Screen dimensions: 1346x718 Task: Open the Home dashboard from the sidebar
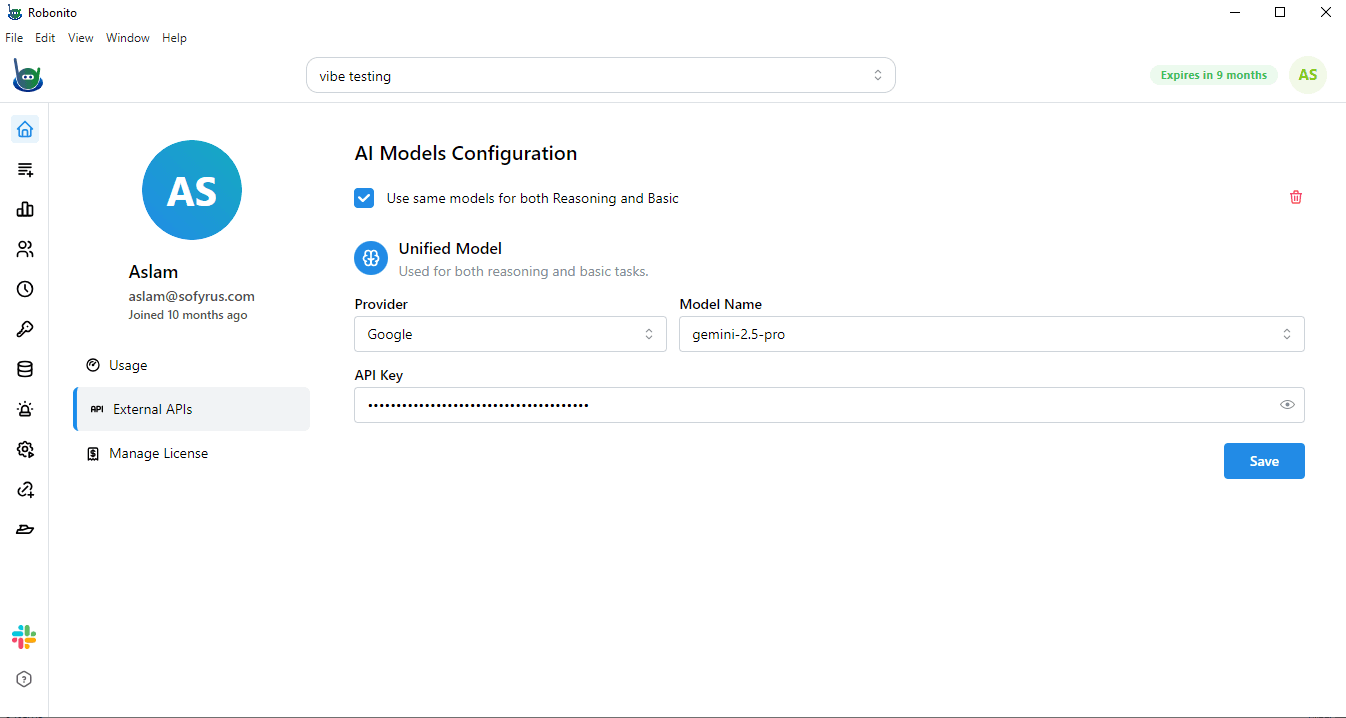[x=24, y=129]
